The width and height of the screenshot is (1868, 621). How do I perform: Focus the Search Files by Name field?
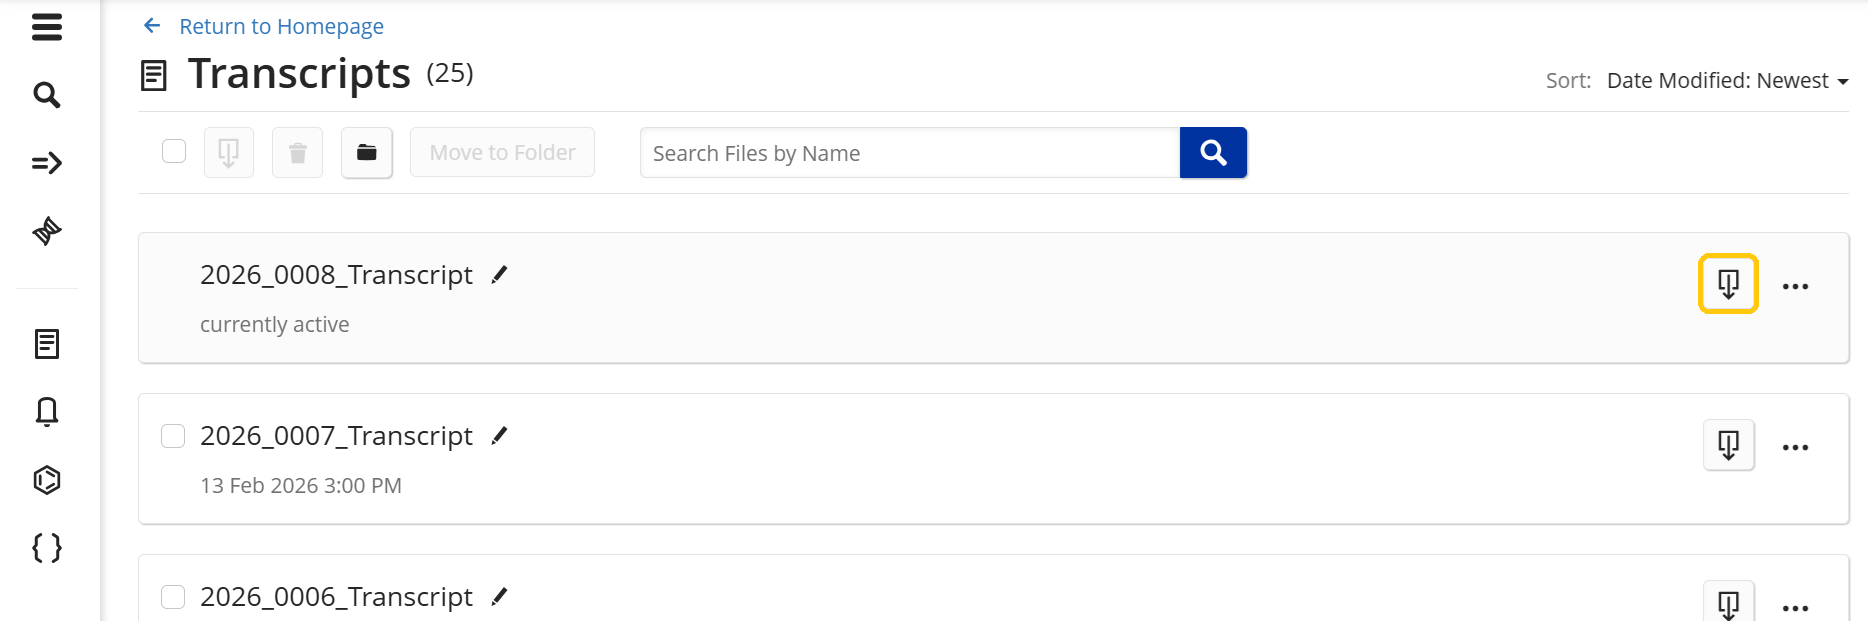coord(909,153)
